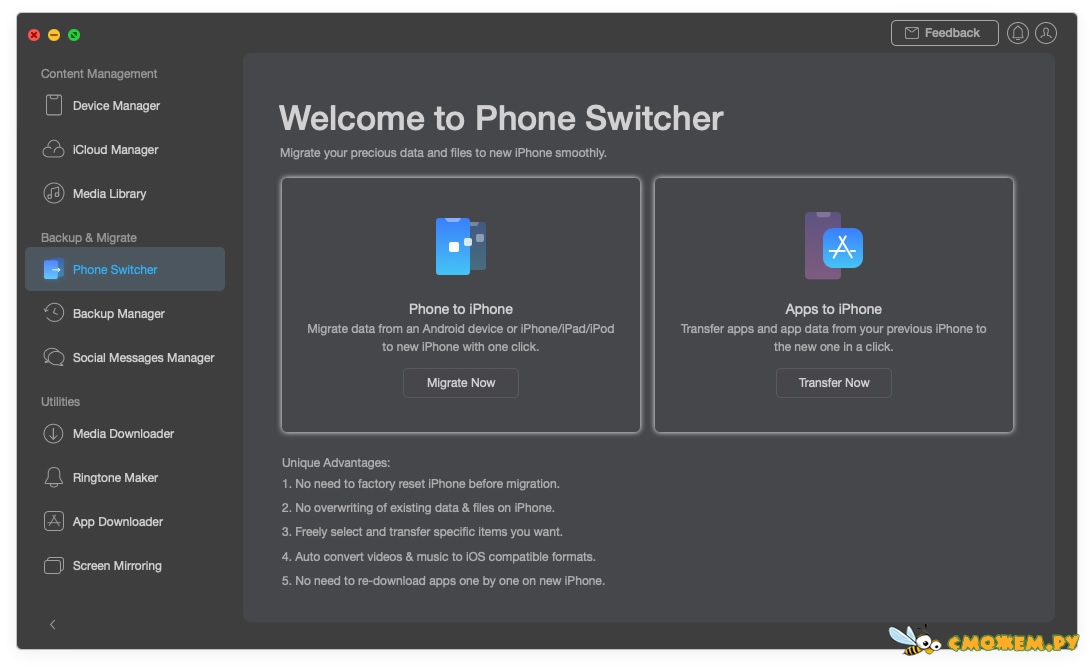Open notifications via the bell icon
Screen dimensions: 1090x667
pyautogui.click(x=1018, y=33)
